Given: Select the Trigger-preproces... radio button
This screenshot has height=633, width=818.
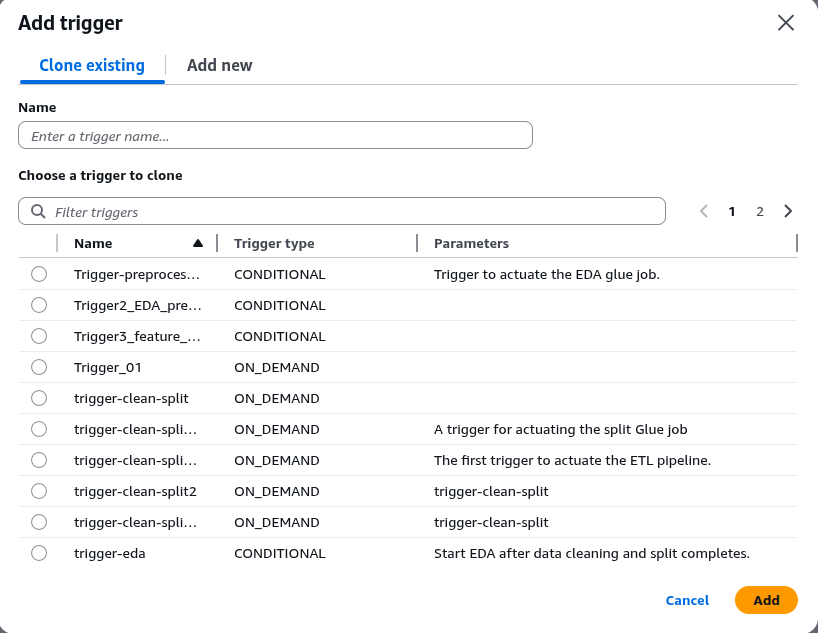Looking at the screenshot, I should coord(39,274).
